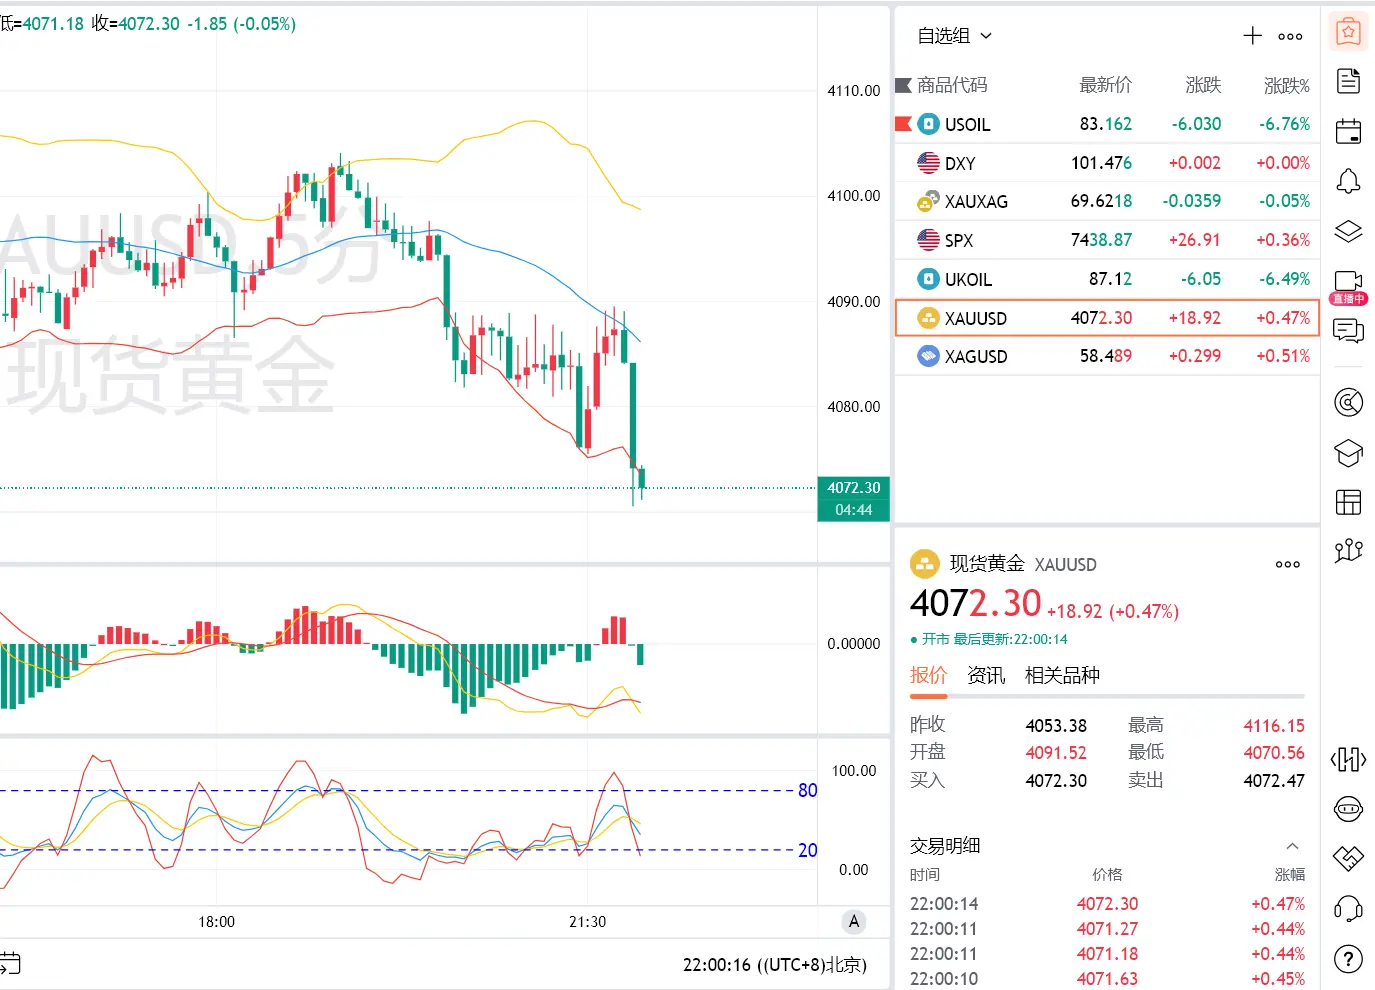Select the XAGUSD row in watchlist
The width and height of the screenshot is (1375, 990).
point(1107,356)
